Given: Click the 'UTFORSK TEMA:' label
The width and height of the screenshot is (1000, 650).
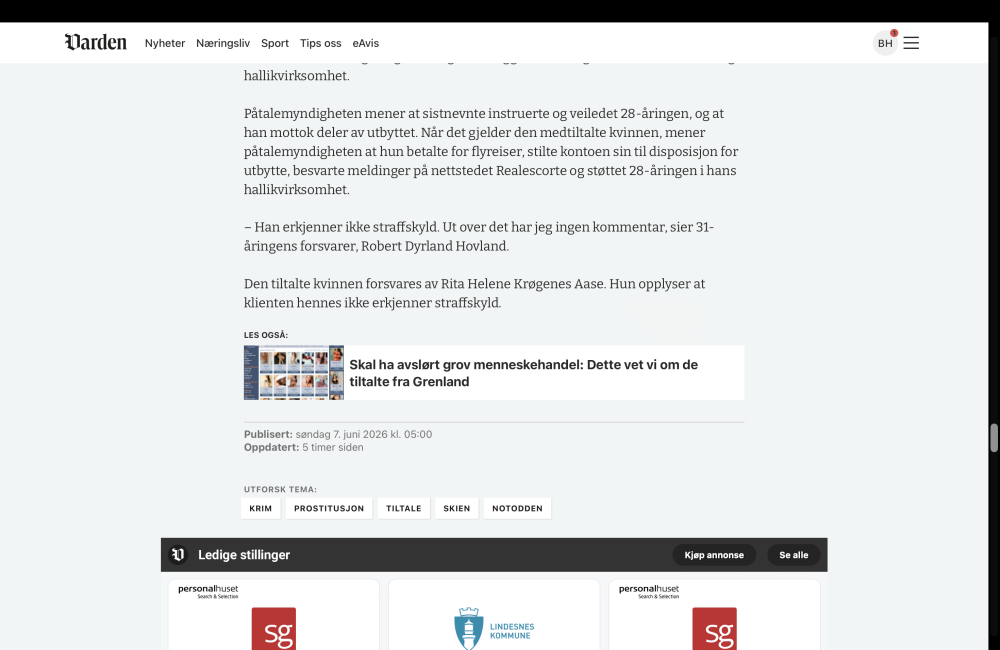Looking at the screenshot, I should tap(280, 490).
